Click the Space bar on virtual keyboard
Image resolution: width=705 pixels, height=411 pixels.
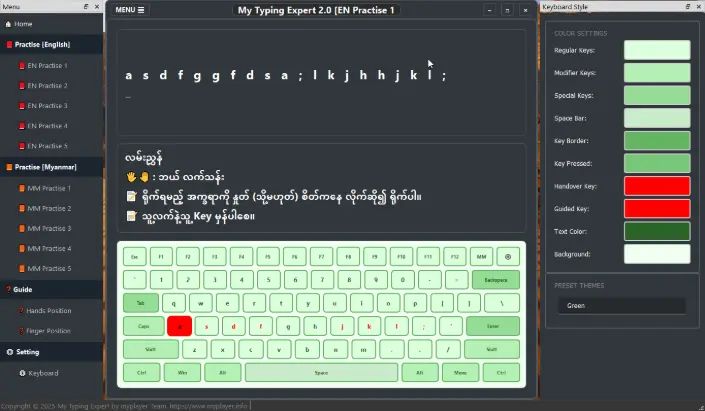[321, 373]
